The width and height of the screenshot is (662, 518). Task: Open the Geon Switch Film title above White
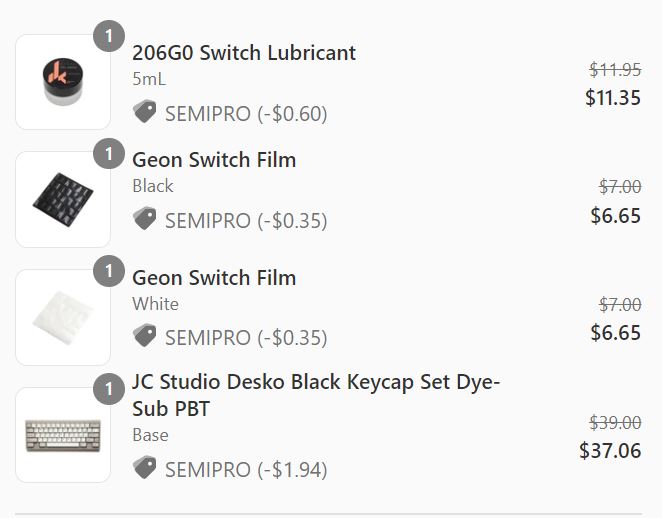tap(214, 277)
